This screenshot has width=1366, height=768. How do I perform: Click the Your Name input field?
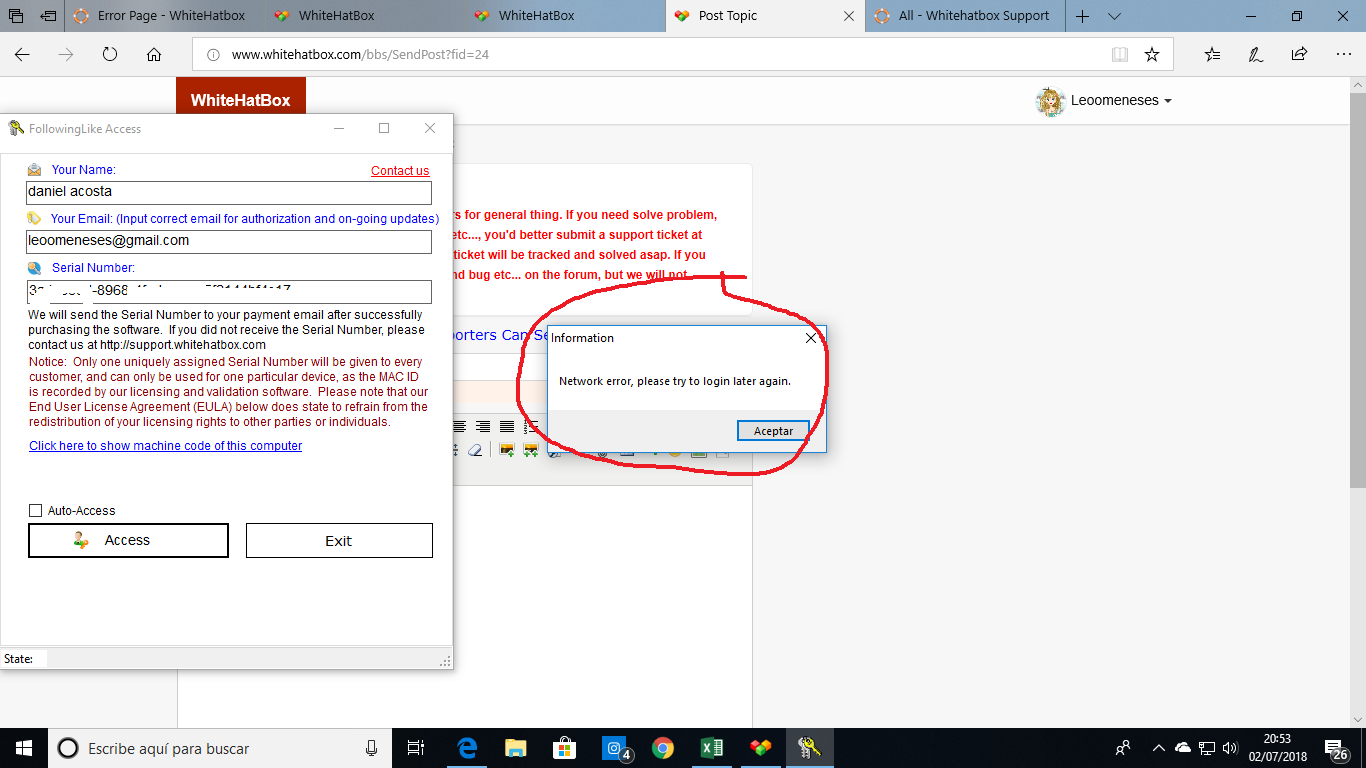pyautogui.click(x=229, y=192)
